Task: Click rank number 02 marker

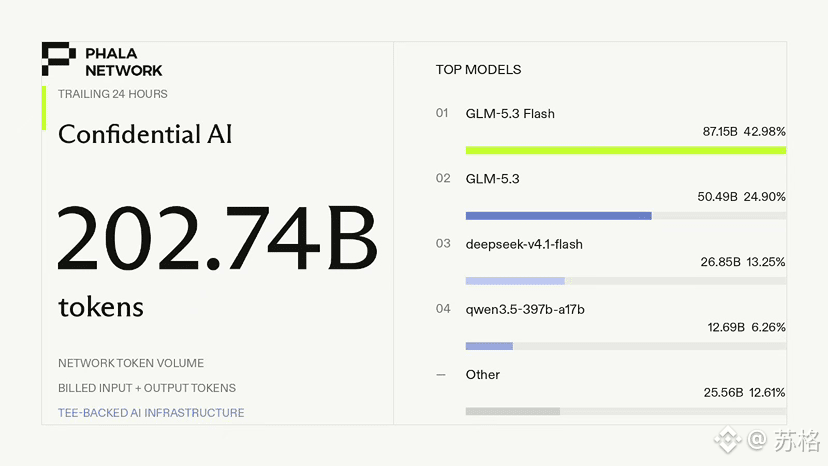Action: 443,178
